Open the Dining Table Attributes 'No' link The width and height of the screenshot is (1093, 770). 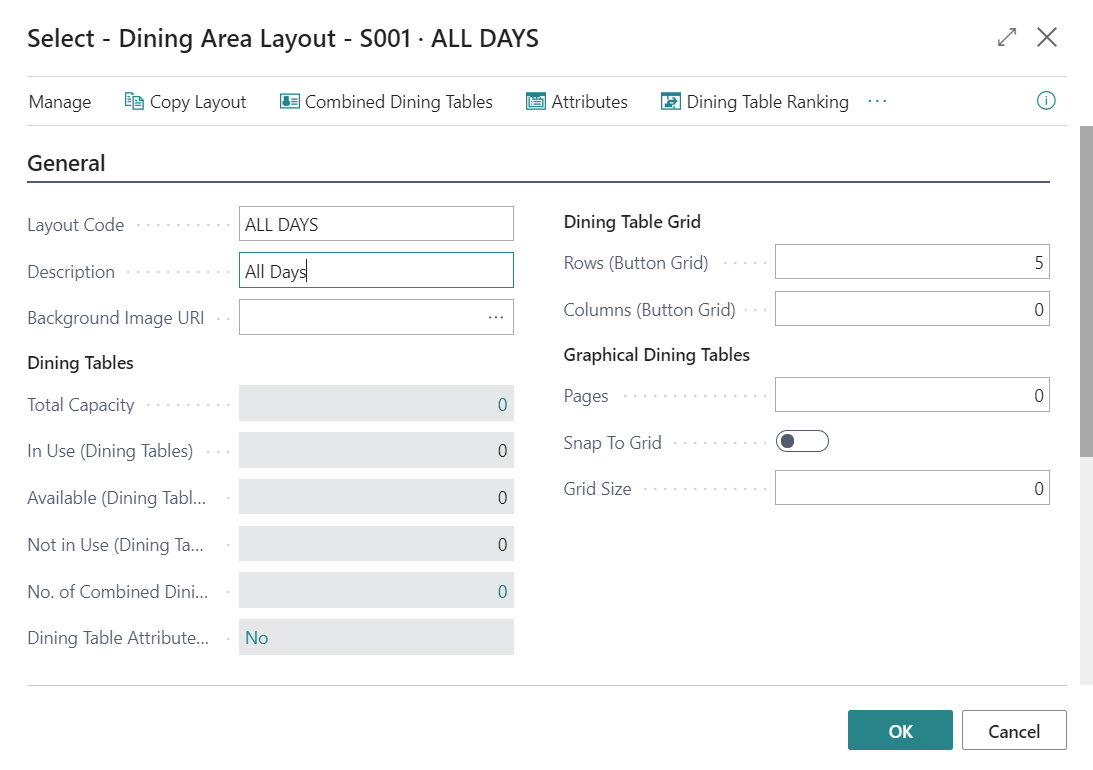click(x=257, y=638)
